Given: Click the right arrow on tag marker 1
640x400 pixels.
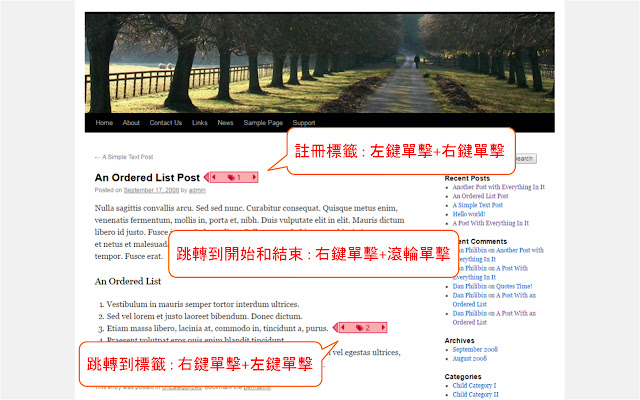Looking at the screenshot, I should pyautogui.click(x=254, y=177).
